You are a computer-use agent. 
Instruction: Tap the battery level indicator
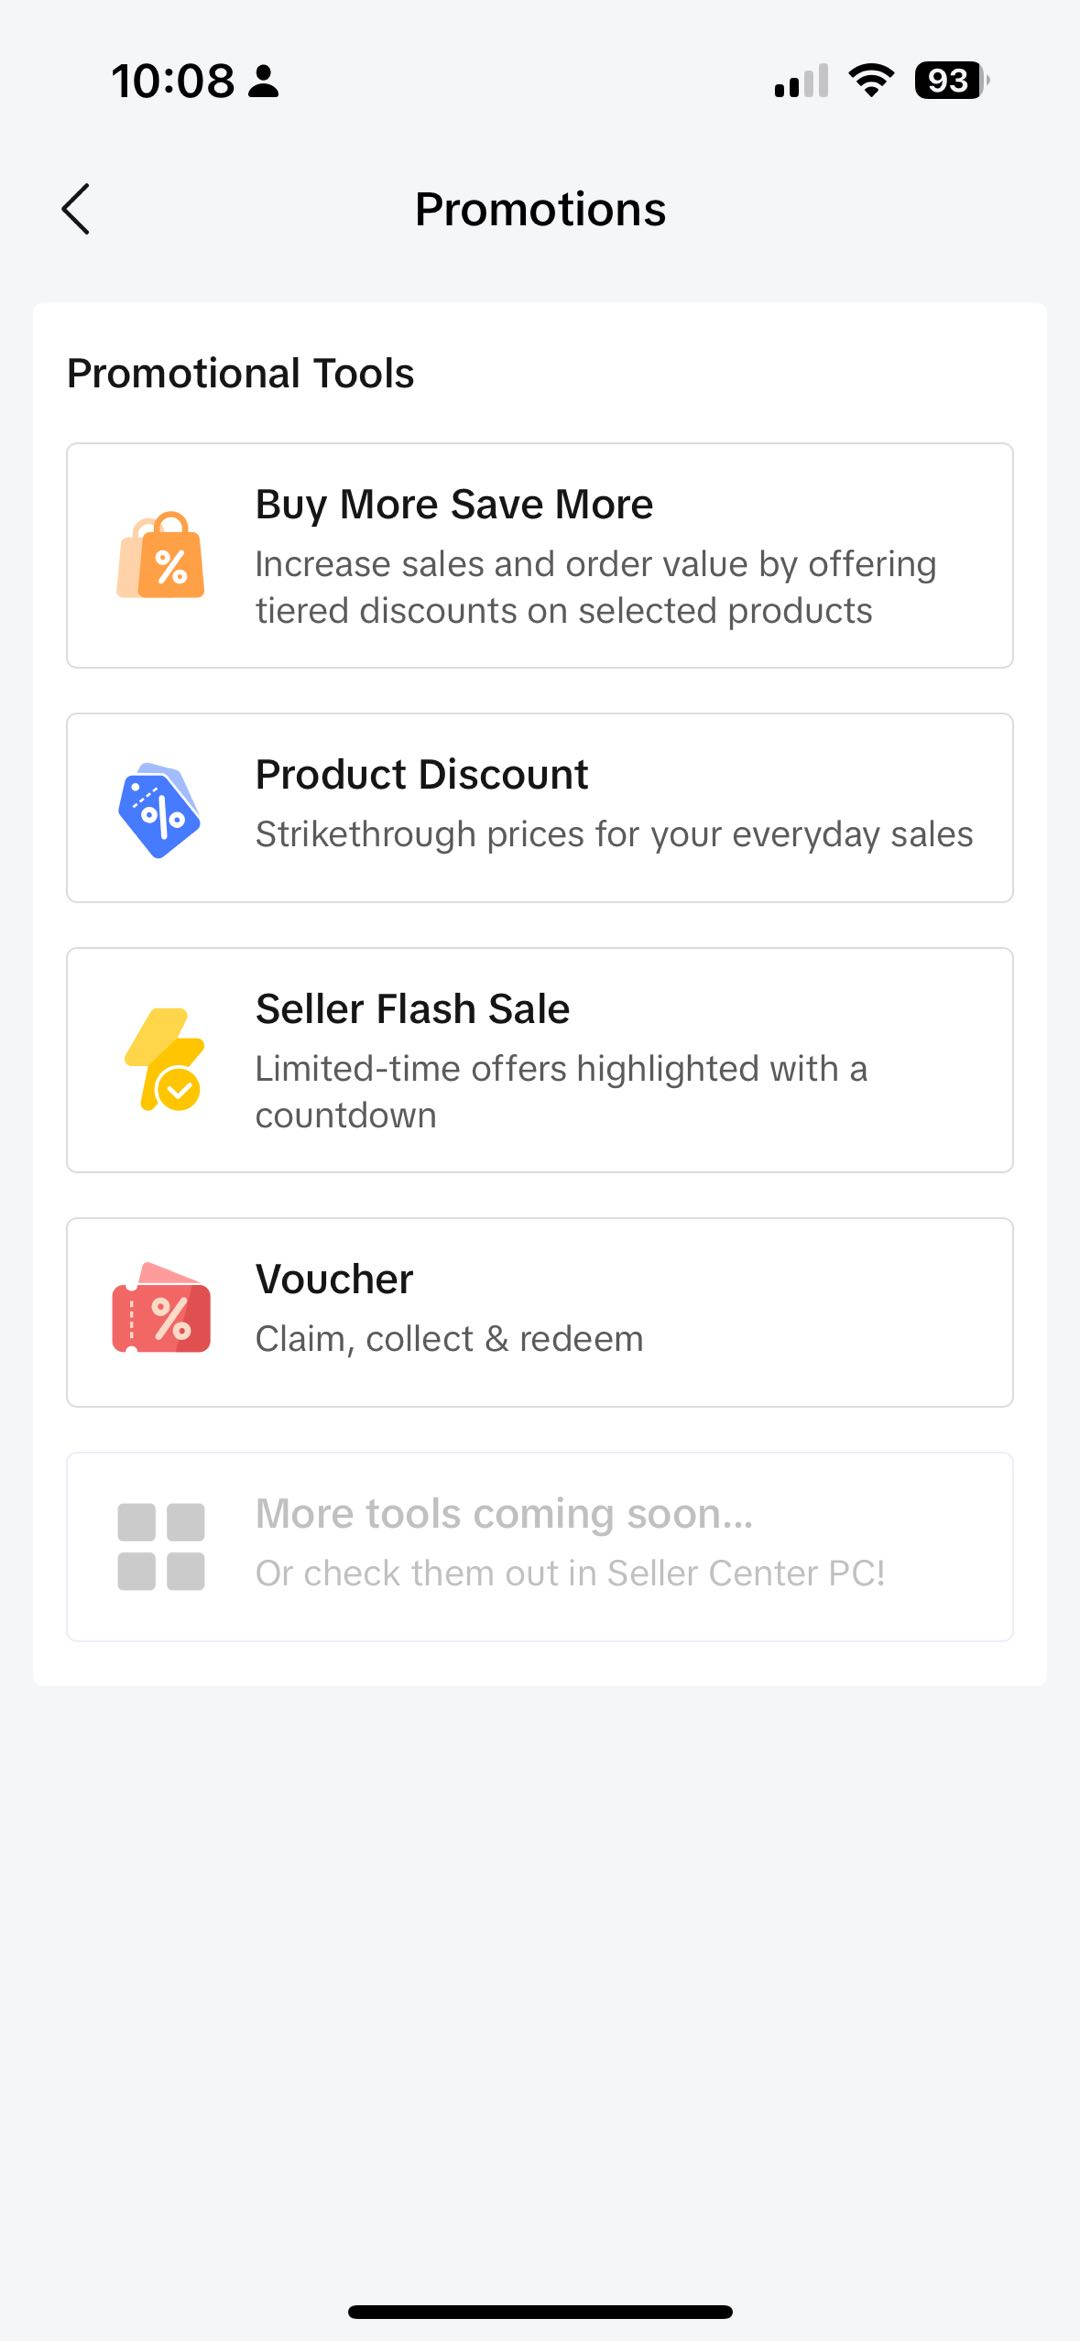(950, 80)
